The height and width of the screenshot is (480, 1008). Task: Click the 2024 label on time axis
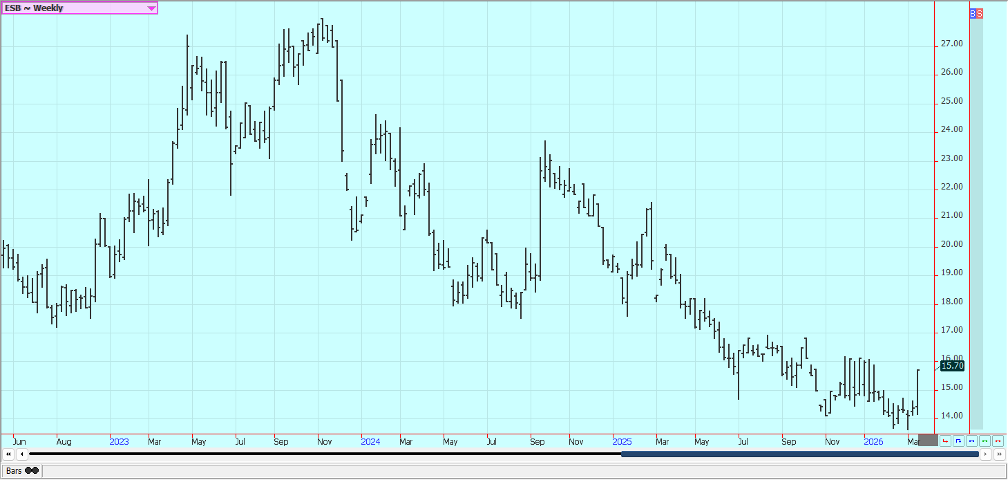pyautogui.click(x=370, y=441)
